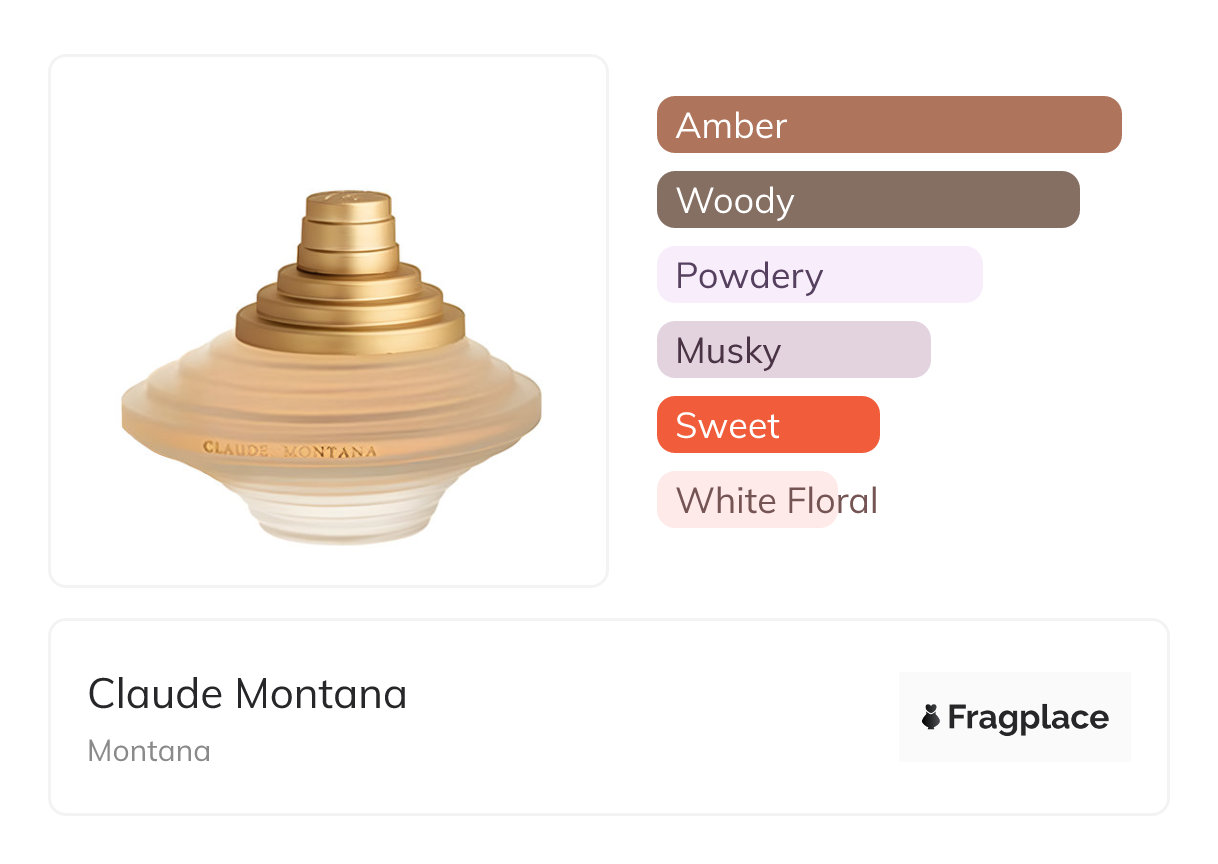Select the White Floral accord bar

745,500
